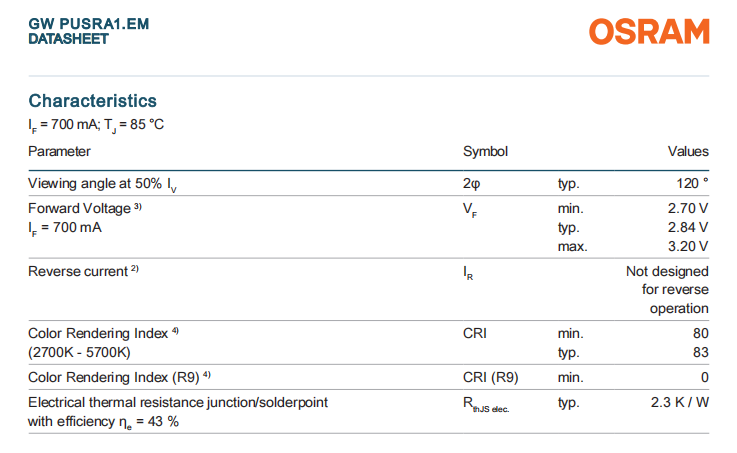Viewport: 737px width, 453px height.
Task: Click the Values column header
Action: coord(688,152)
